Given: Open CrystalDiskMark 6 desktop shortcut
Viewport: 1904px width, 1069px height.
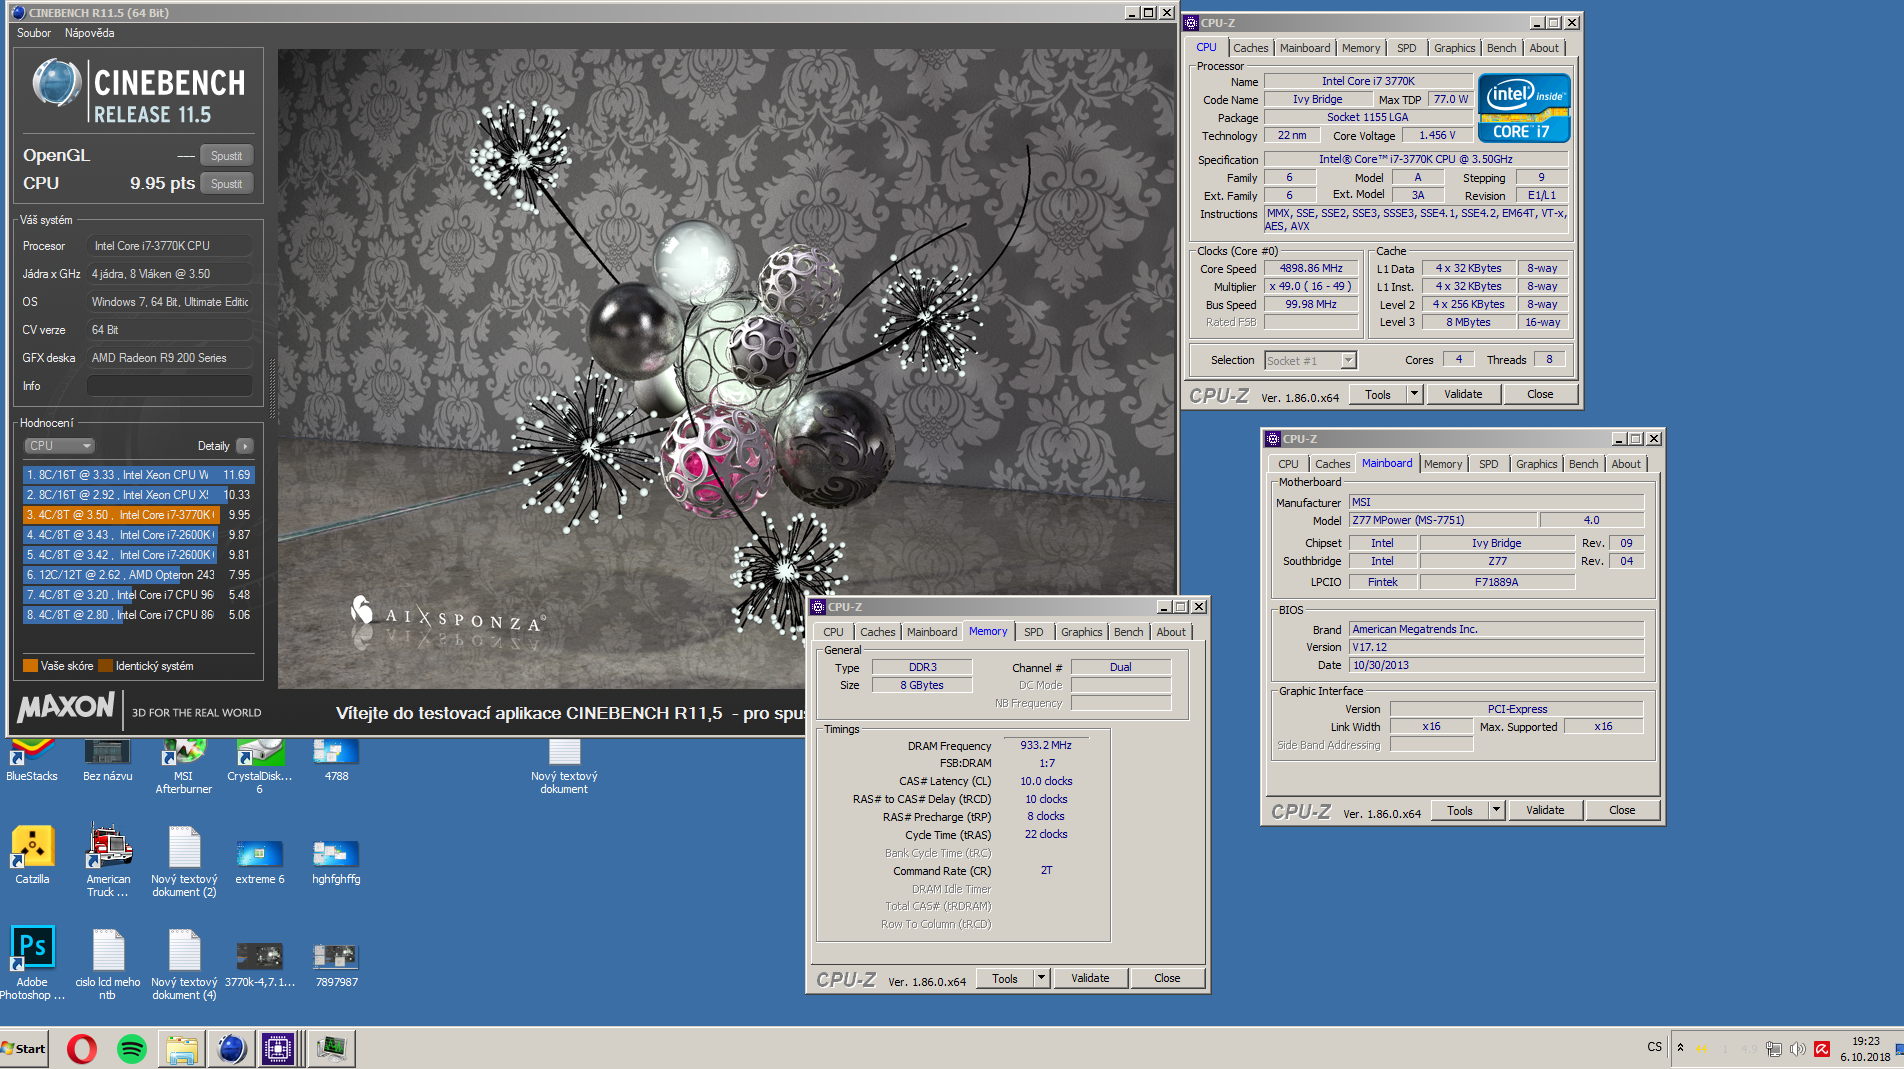Looking at the screenshot, I should coord(260,766).
